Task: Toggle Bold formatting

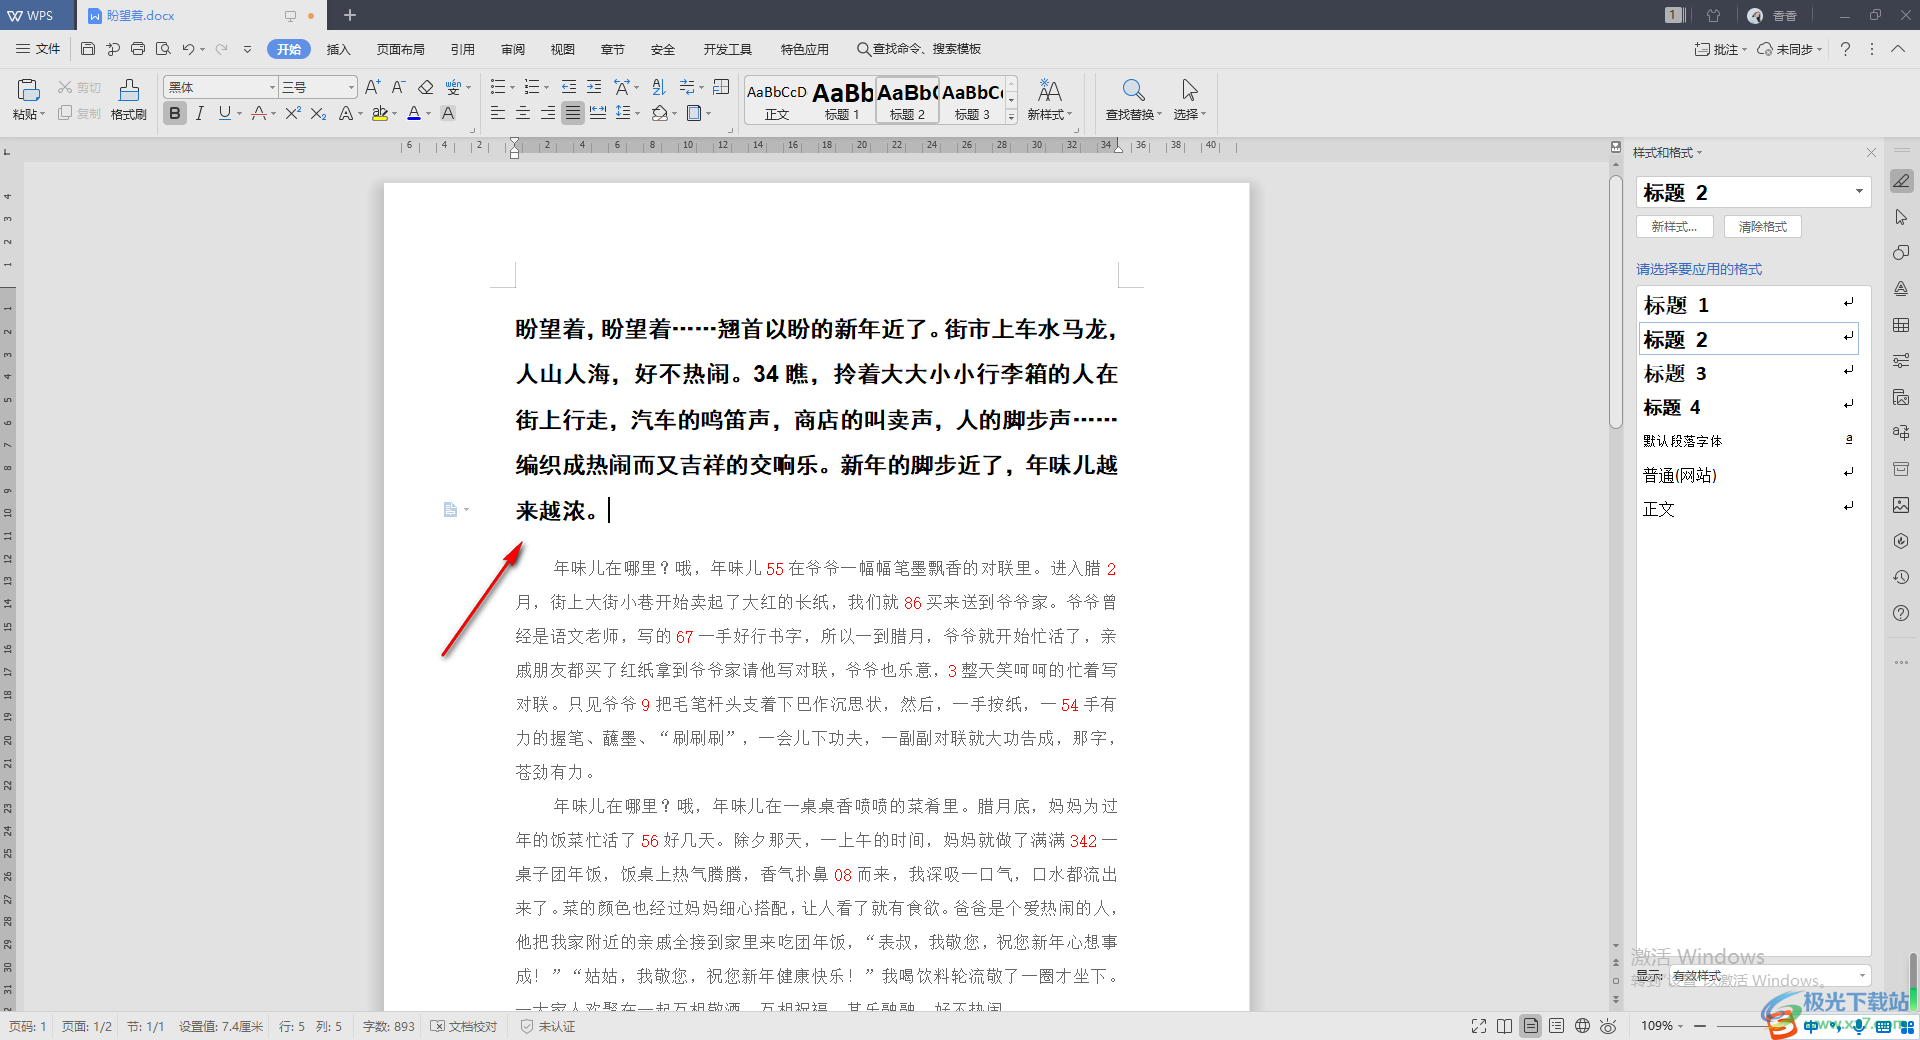Action: tap(175, 113)
